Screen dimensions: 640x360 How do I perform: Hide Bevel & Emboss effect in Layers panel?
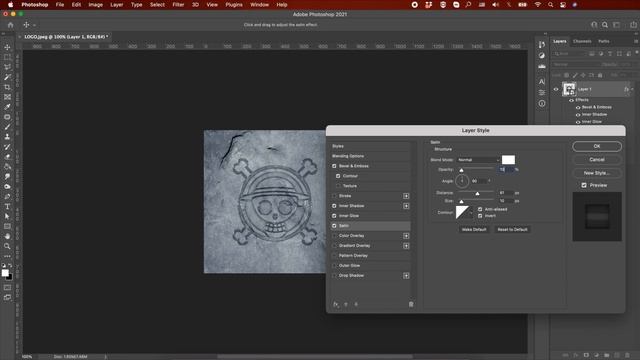click(x=578, y=107)
